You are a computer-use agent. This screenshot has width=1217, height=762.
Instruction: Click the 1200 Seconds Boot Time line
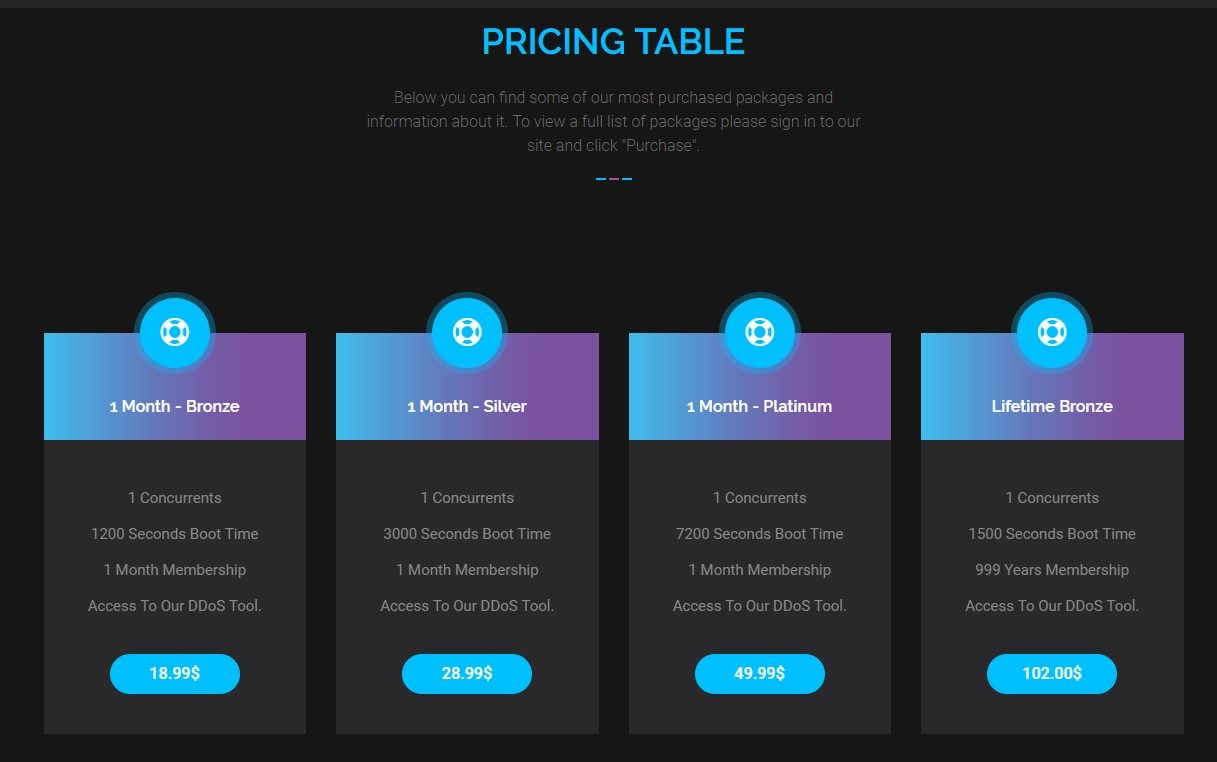tap(175, 534)
